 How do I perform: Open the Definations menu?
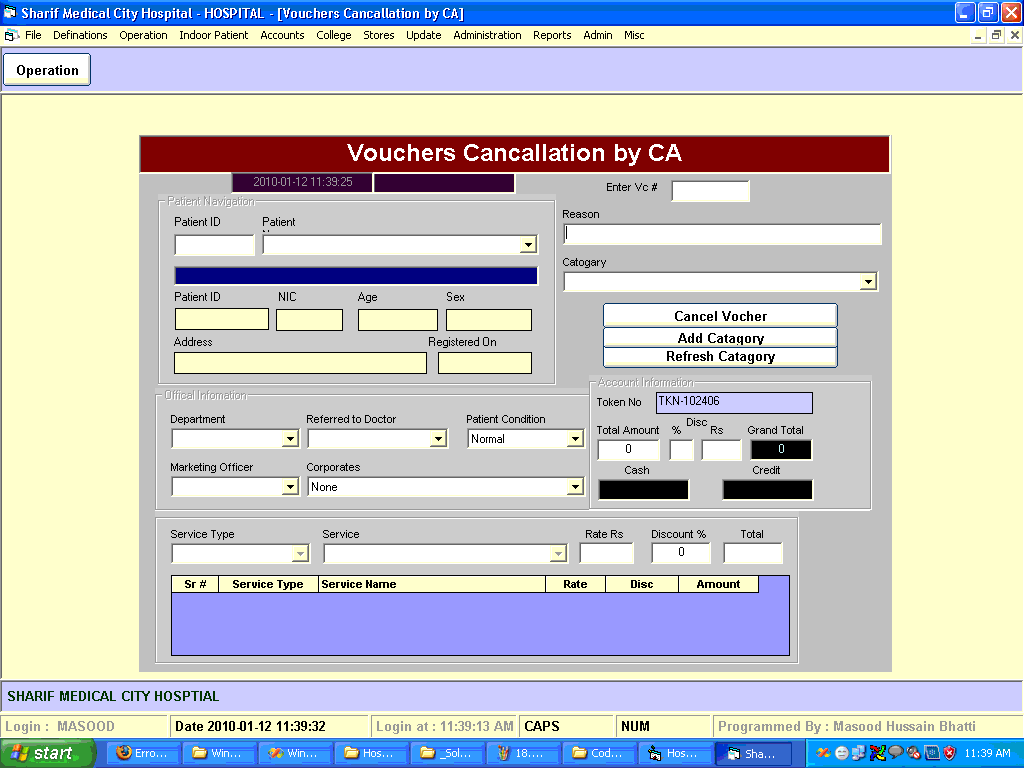tap(80, 35)
